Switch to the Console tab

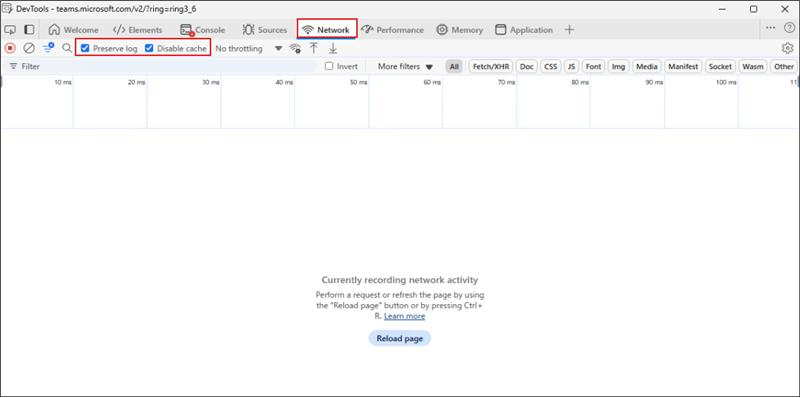tap(203, 30)
